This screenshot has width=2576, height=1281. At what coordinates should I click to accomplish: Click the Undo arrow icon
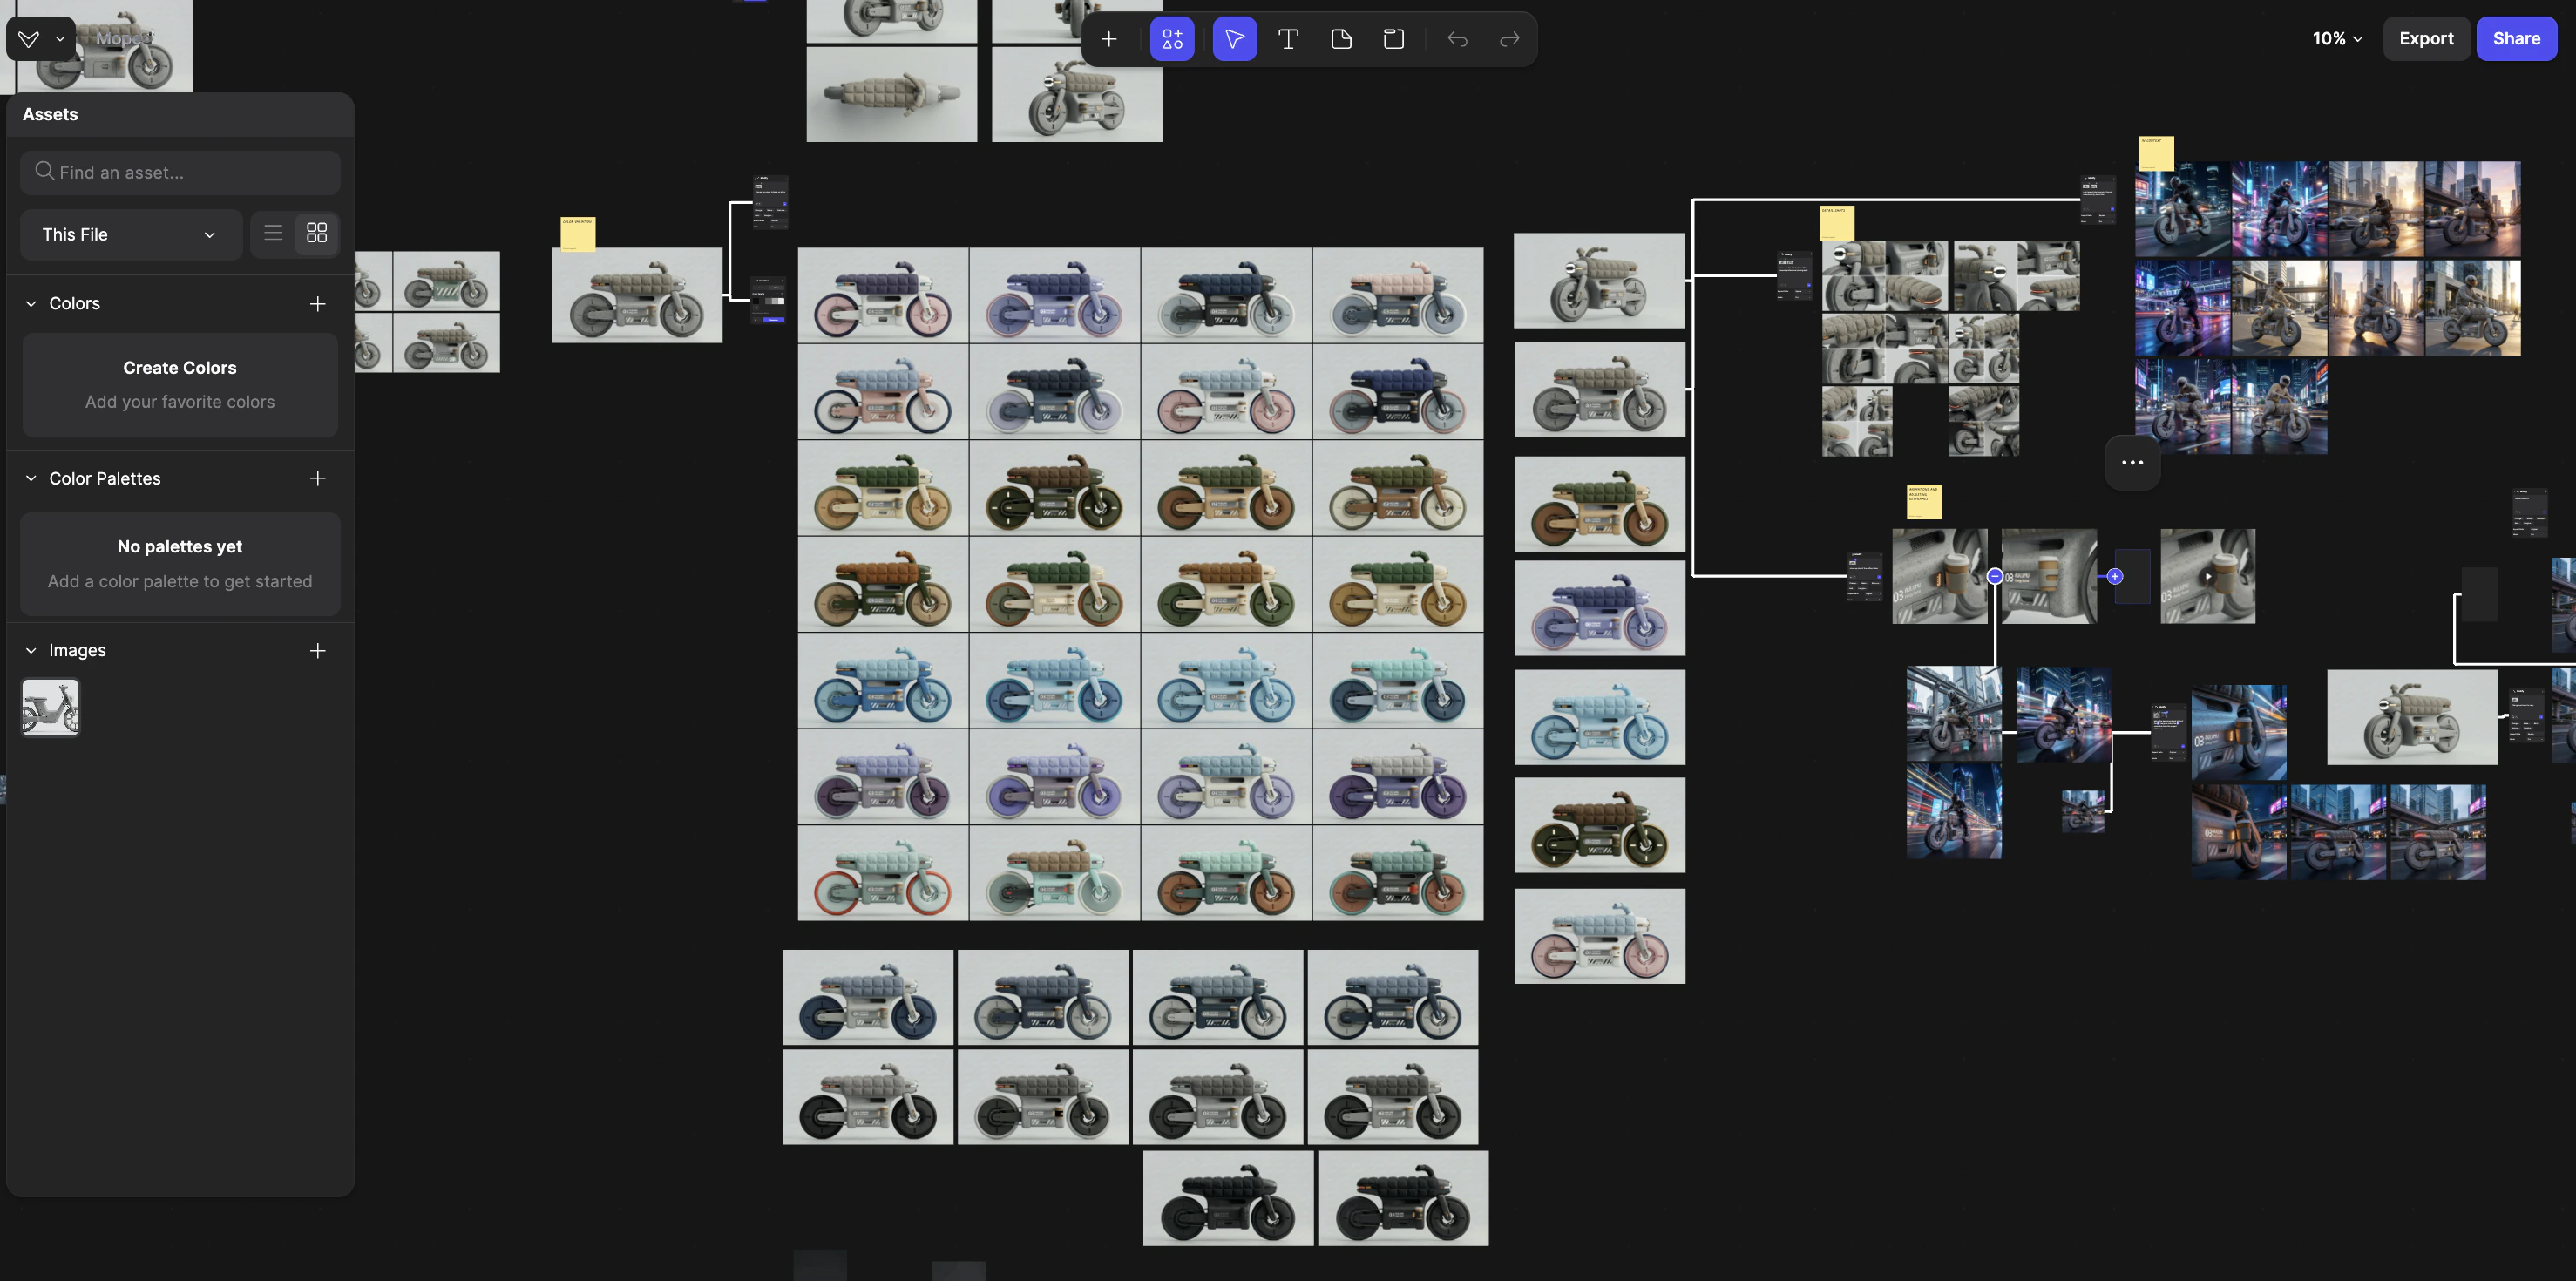pyautogui.click(x=1457, y=38)
